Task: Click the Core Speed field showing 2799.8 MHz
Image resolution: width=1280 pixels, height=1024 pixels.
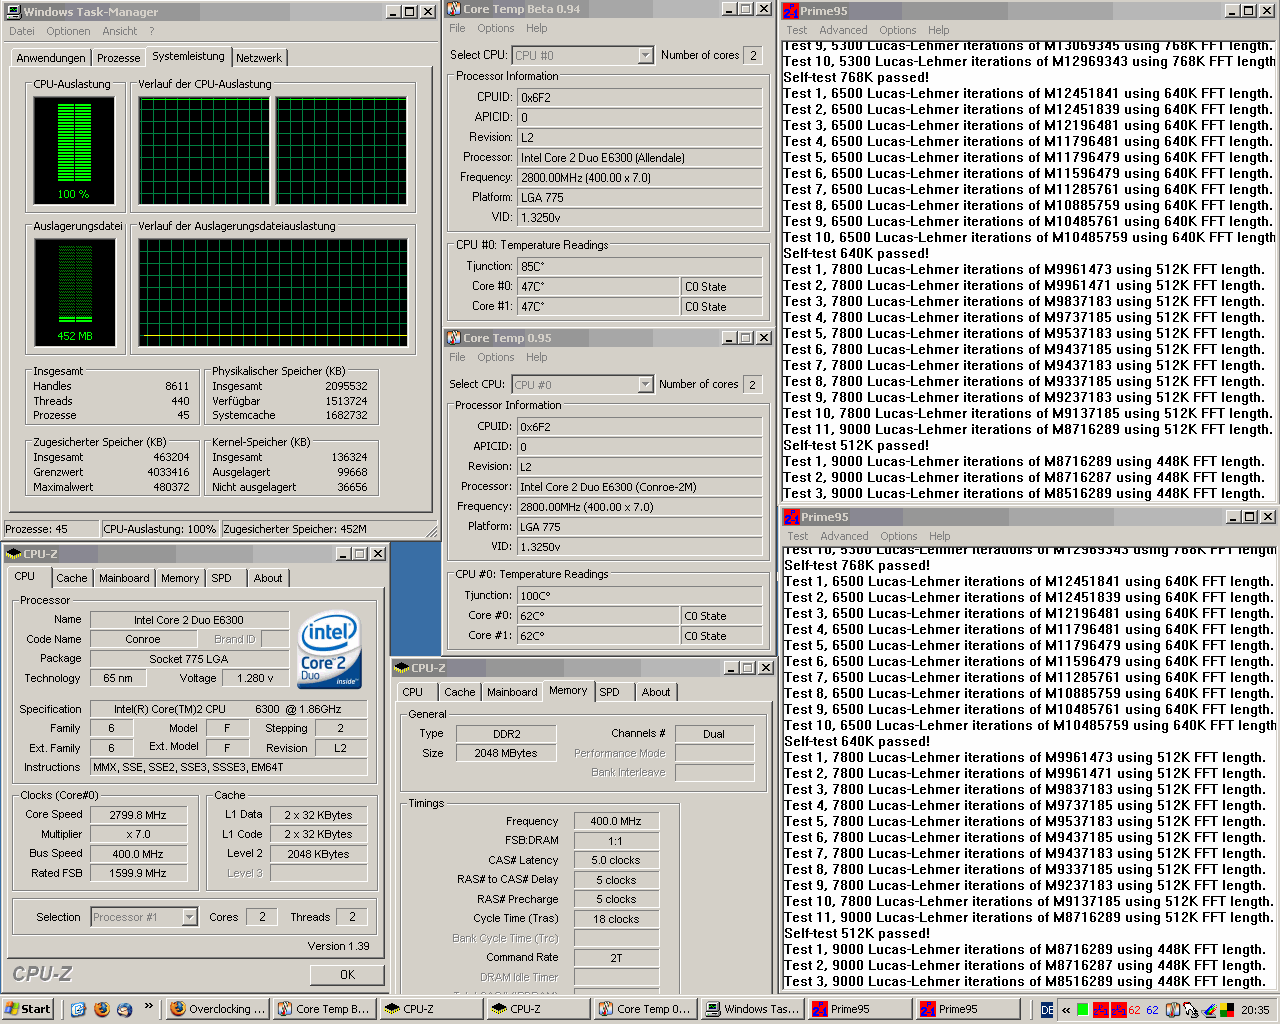Action: coord(138,815)
